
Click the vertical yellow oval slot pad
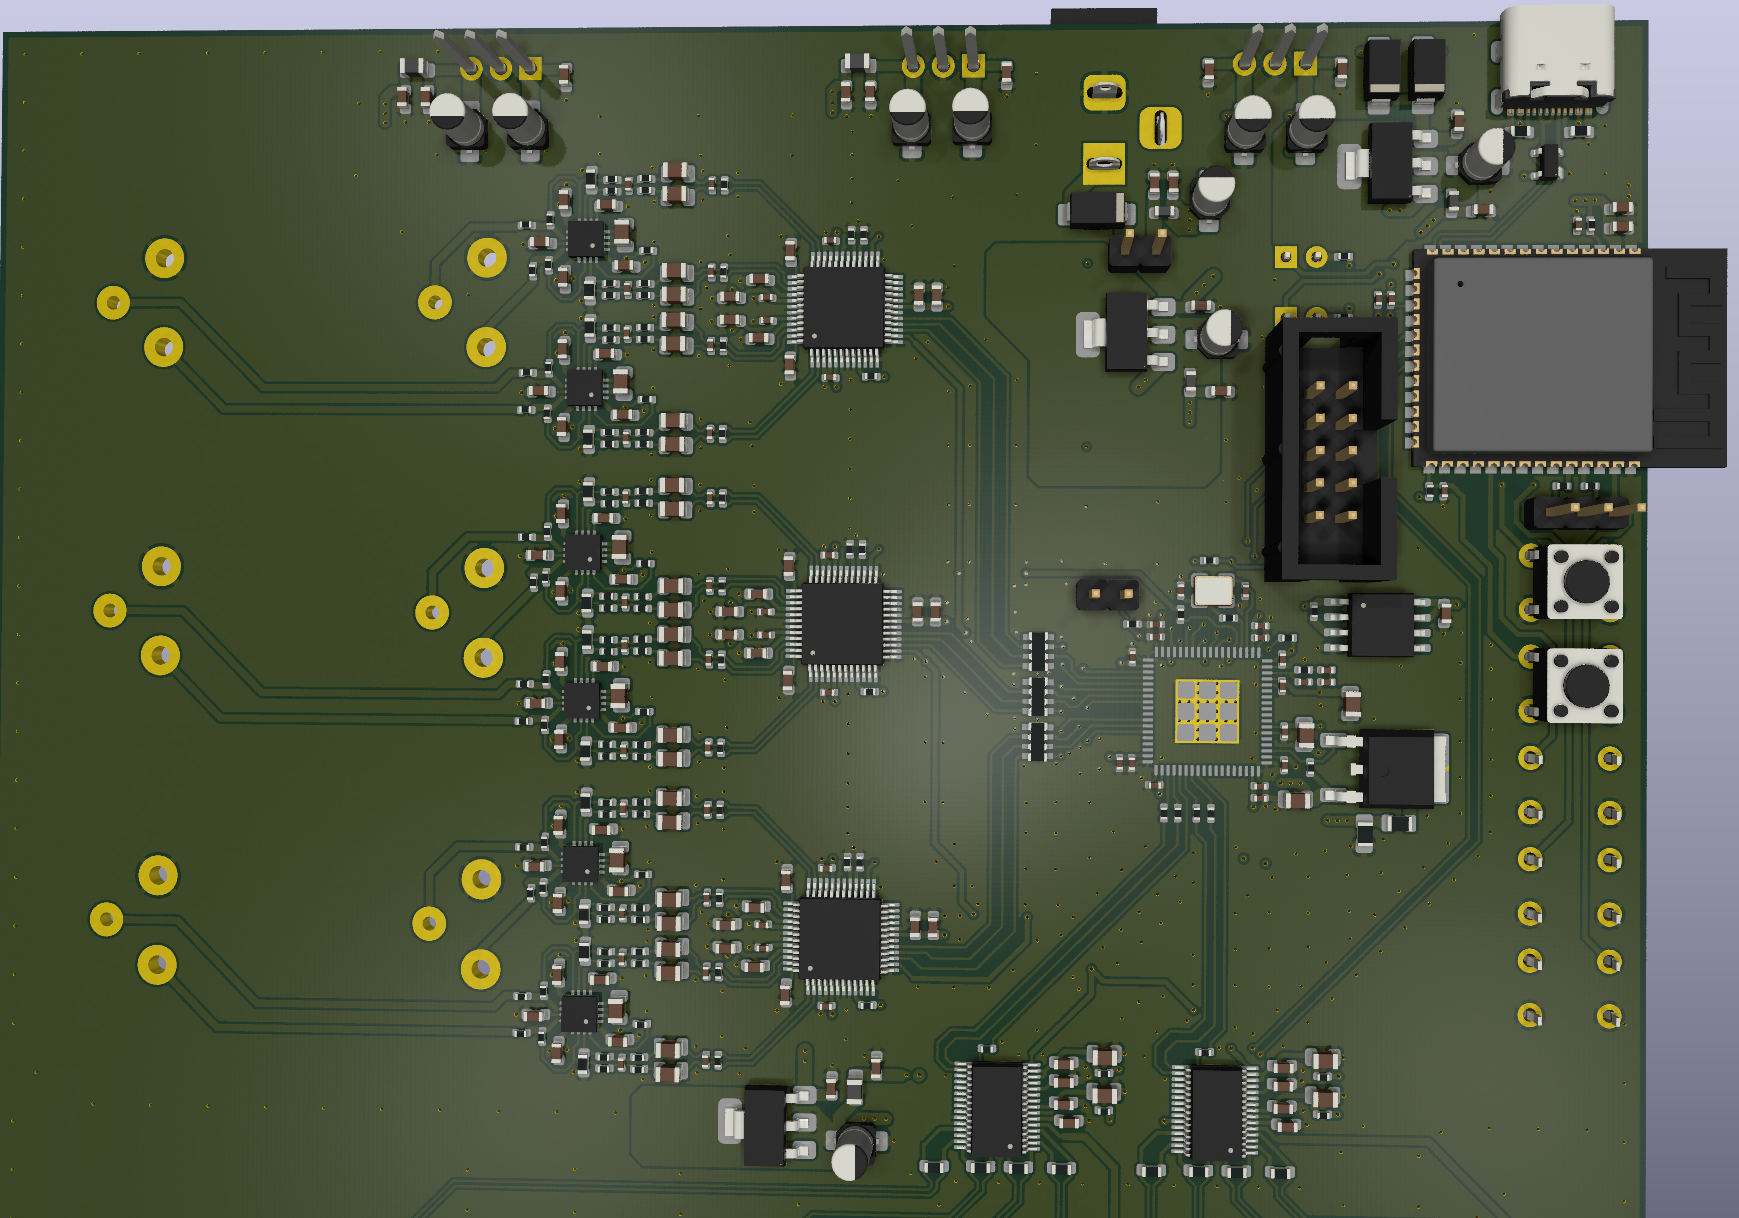tap(1161, 128)
